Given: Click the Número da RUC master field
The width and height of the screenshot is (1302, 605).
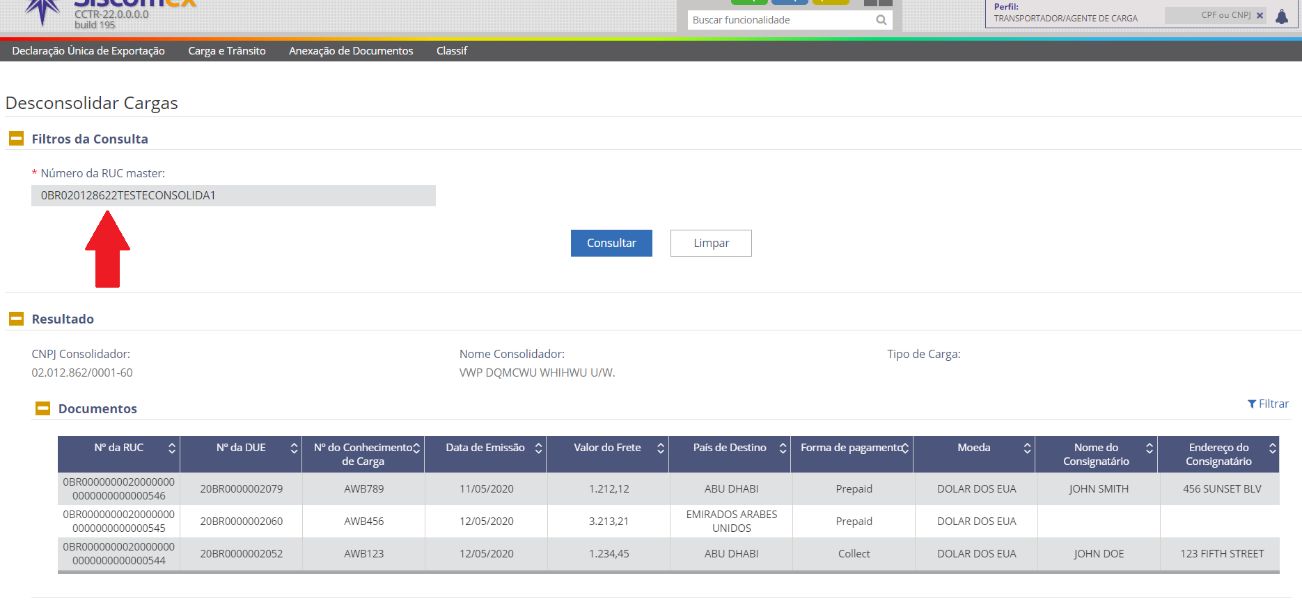Looking at the screenshot, I should pos(233,195).
